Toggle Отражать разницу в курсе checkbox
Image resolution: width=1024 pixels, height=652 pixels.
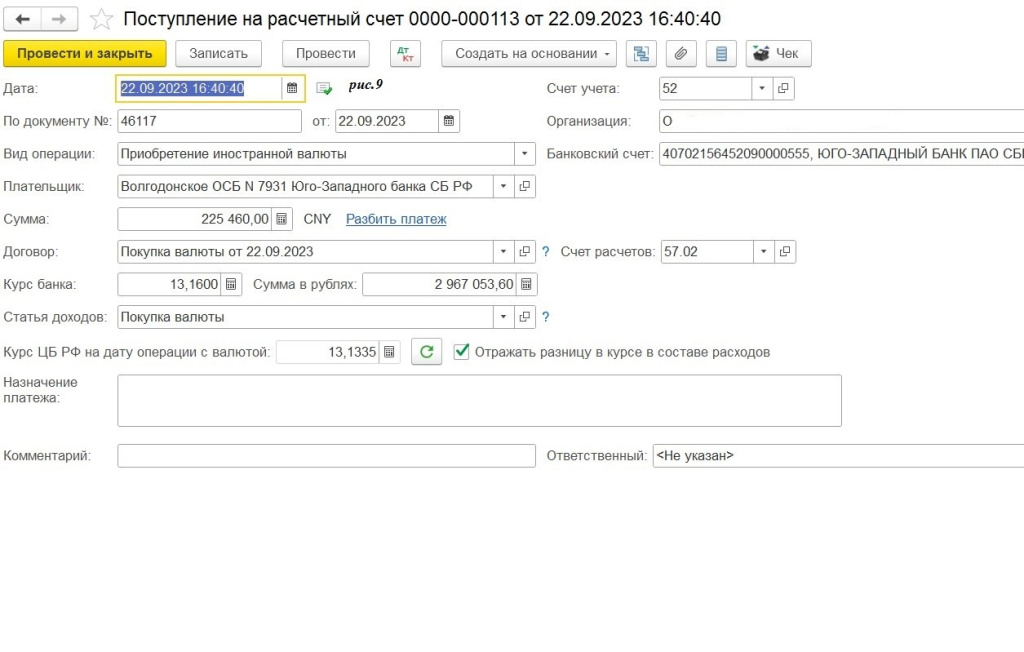click(x=462, y=352)
